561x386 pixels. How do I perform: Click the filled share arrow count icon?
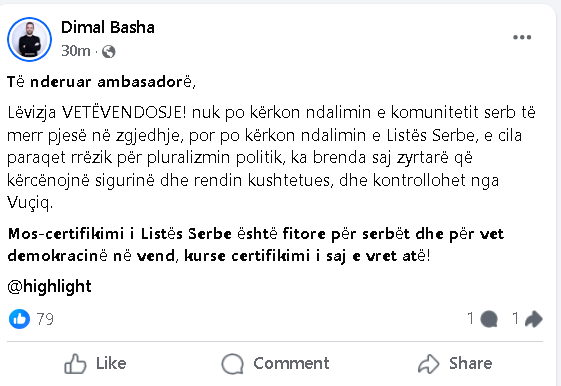pyautogui.click(x=533, y=319)
